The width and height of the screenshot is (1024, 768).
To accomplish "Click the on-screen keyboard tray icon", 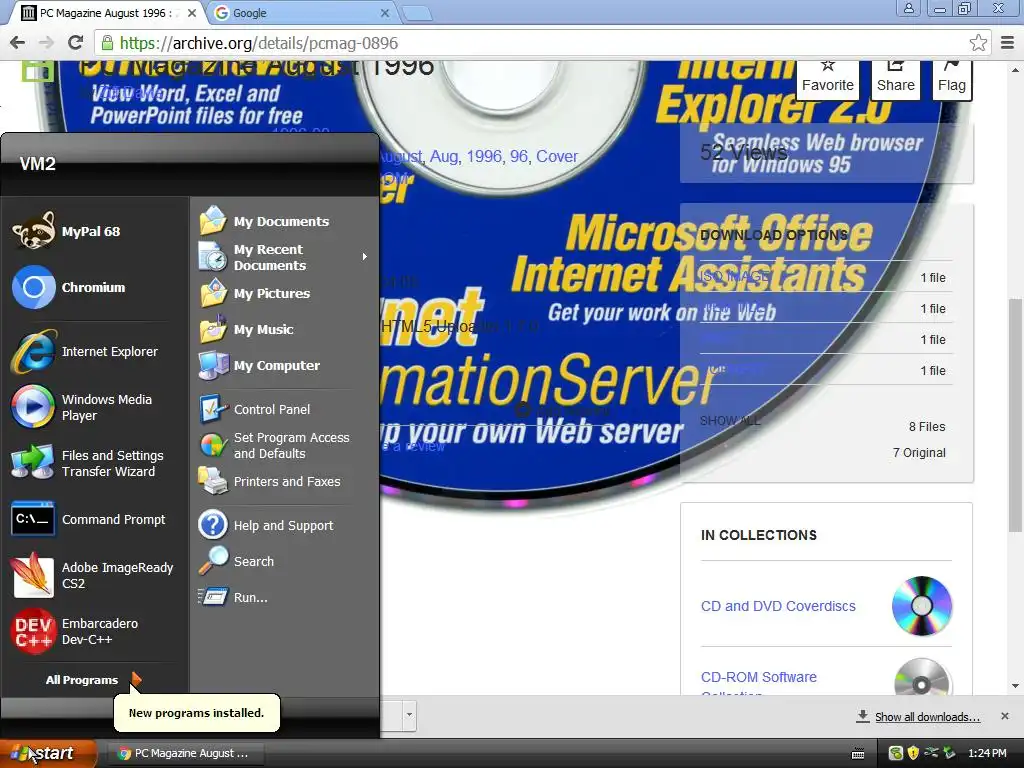I will (x=858, y=754).
